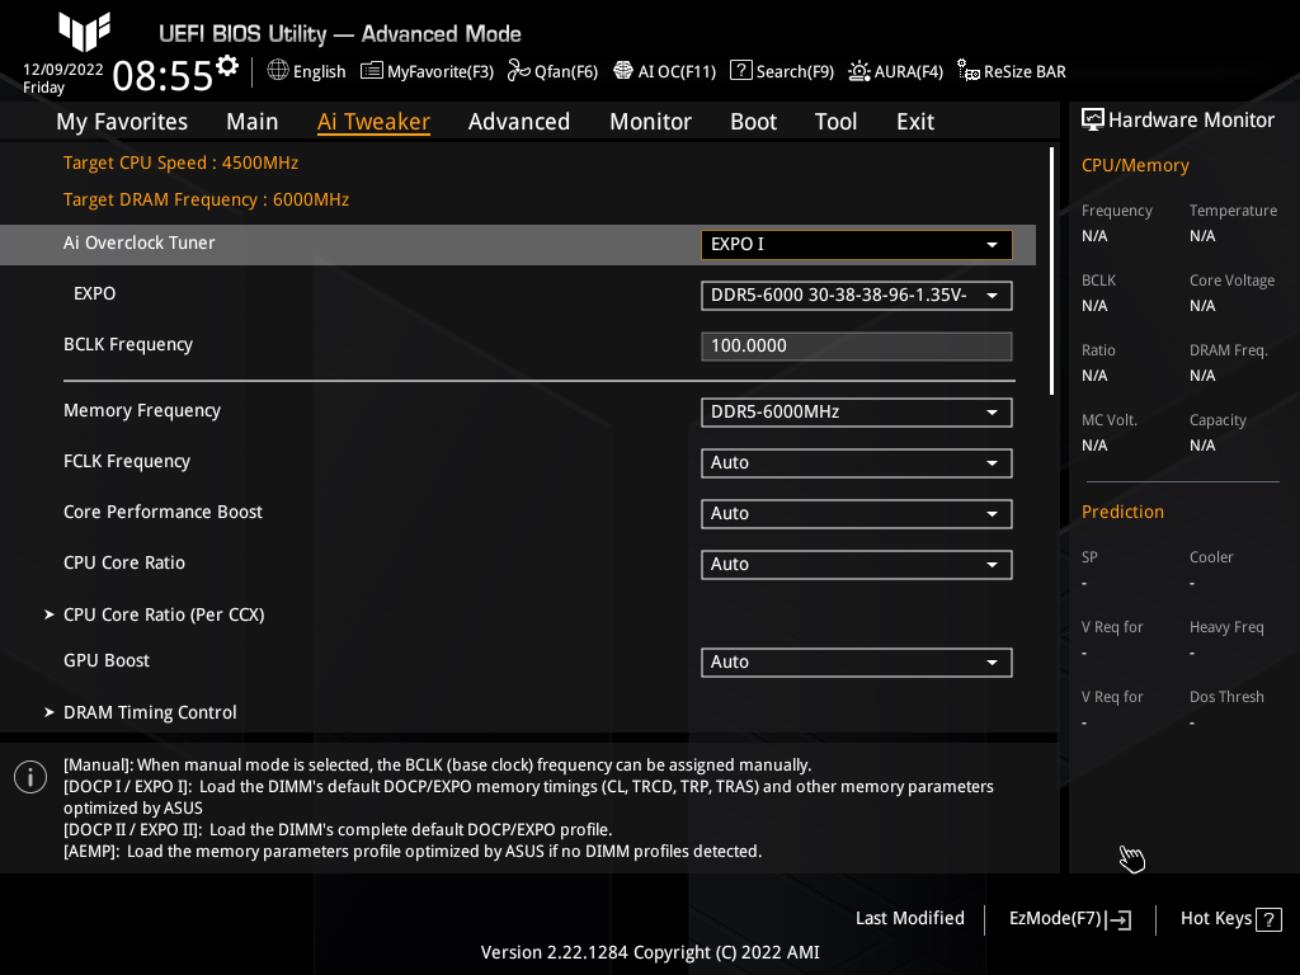
Task: Open FCLK Frequency dropdown
Action: click(x=856, y=463)
